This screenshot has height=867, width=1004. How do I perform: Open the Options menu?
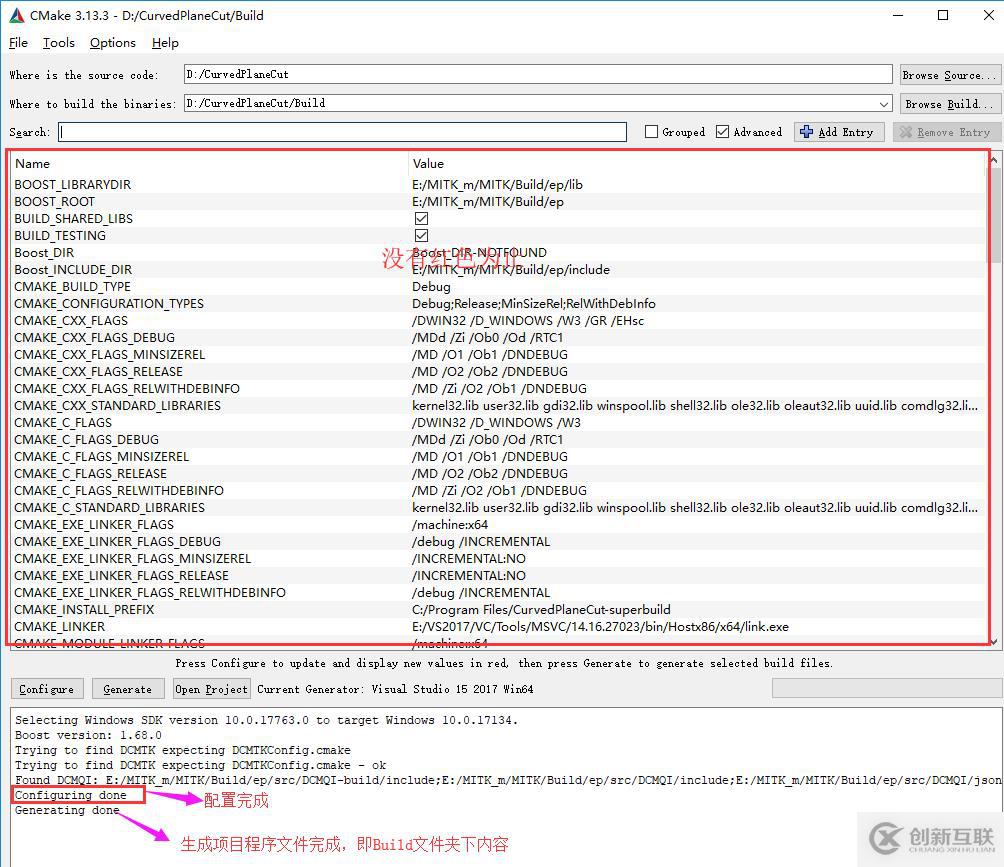112,43
